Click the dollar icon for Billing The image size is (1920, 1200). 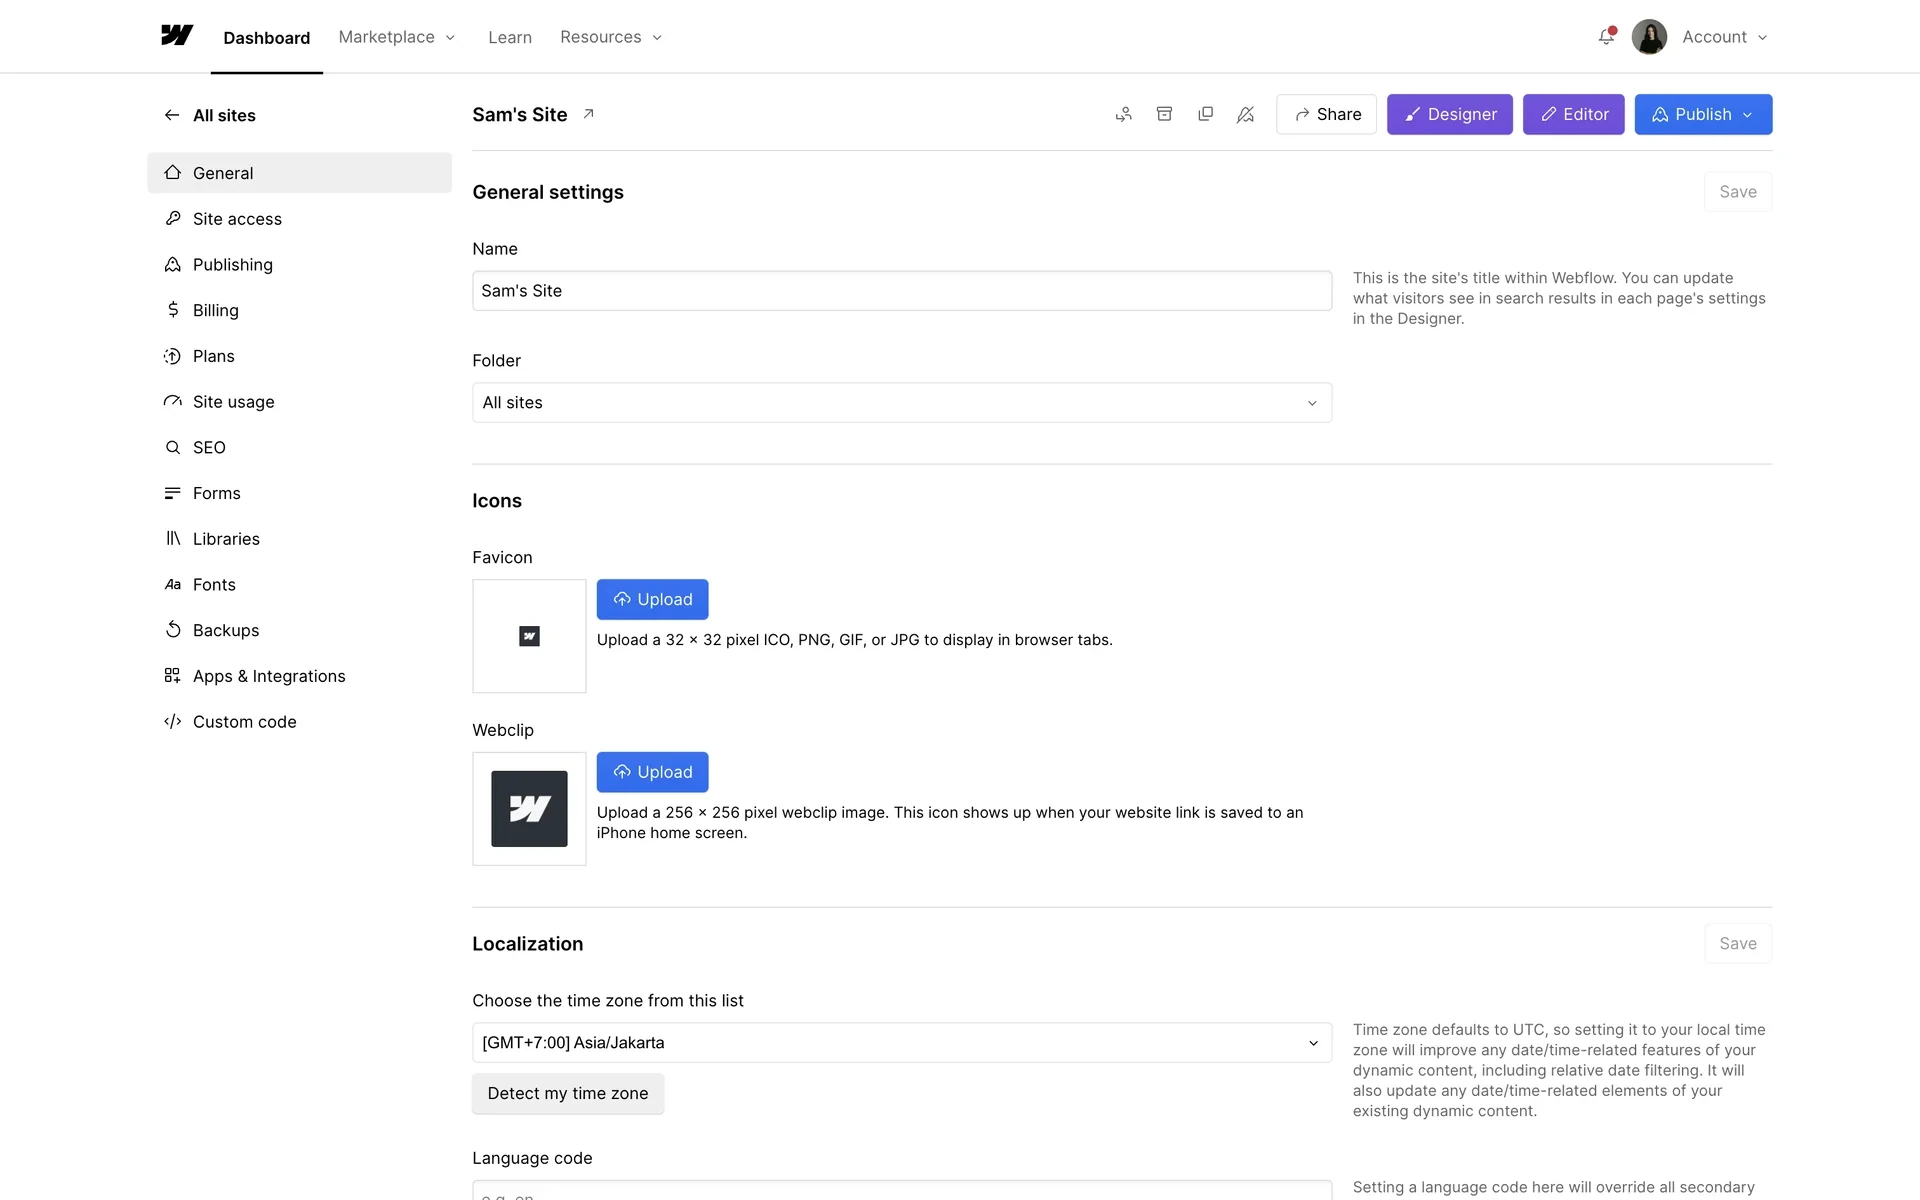[173, 310]
